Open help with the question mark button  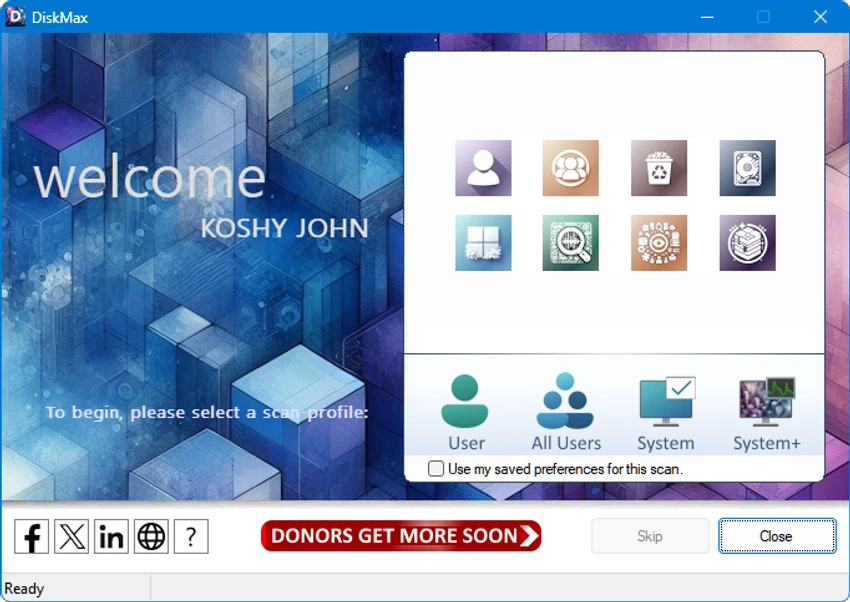191,536
